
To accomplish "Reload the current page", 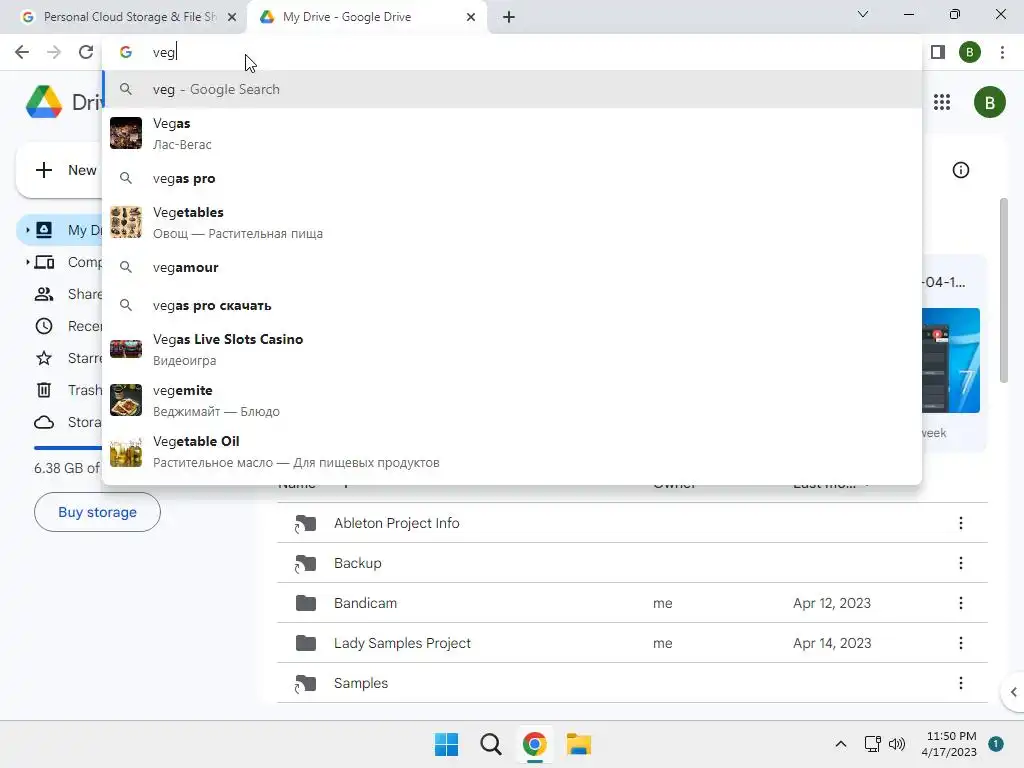I will pos(86,52).
